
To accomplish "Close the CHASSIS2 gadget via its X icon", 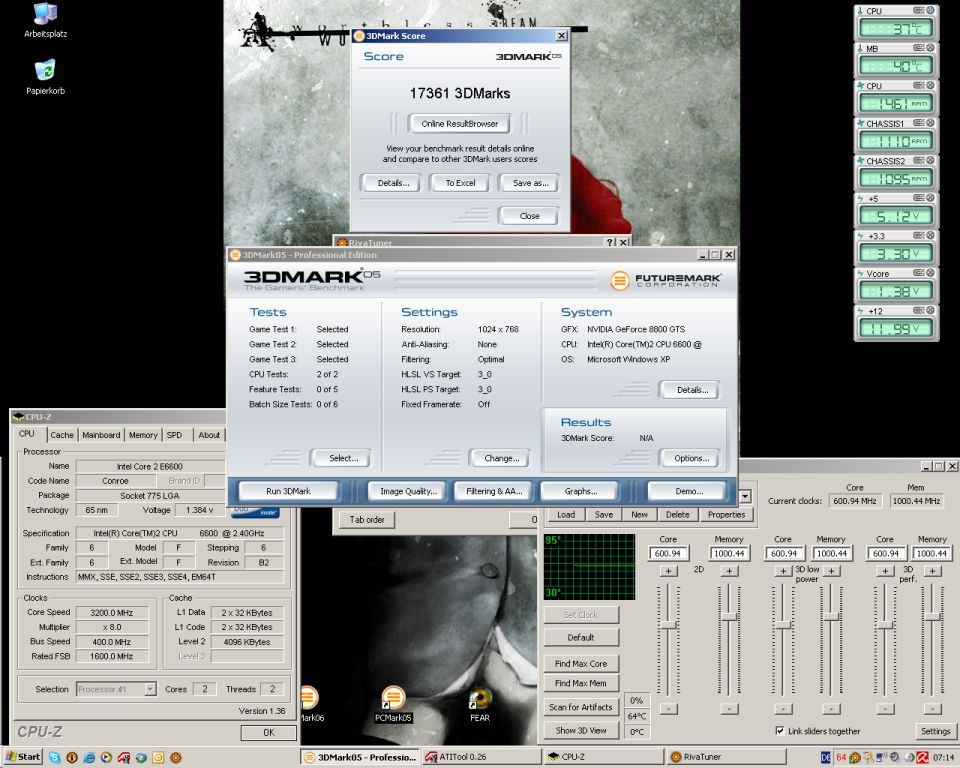I will (x=930, y=160).
